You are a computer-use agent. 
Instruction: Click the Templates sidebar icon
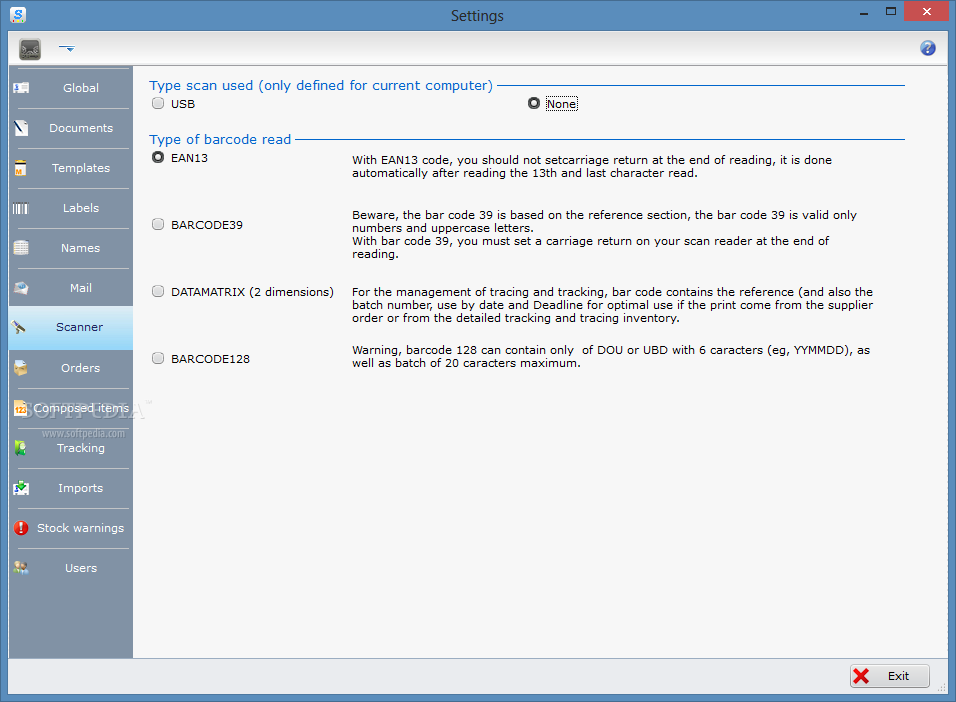point(21,168)
